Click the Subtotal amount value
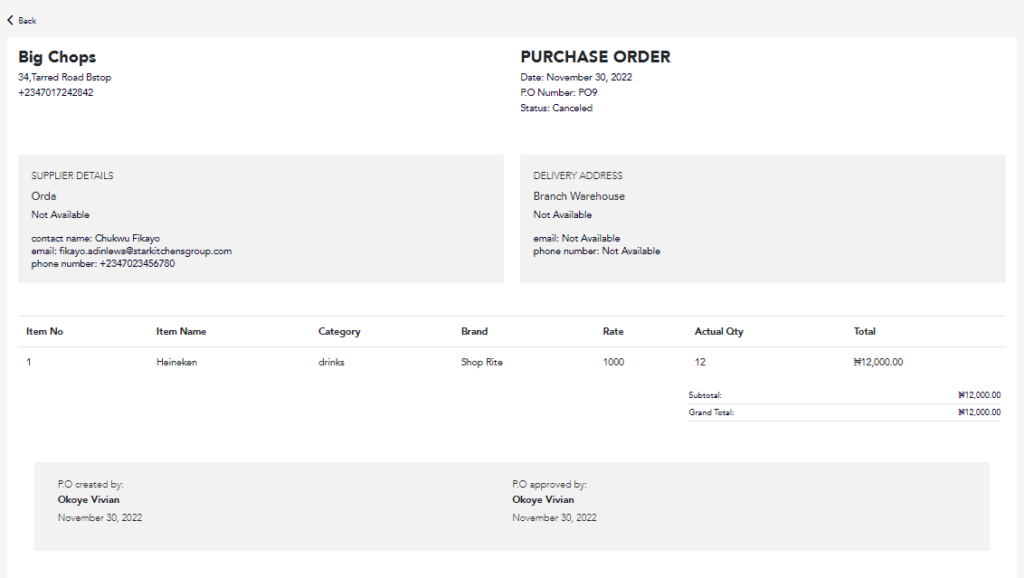1024x578 pixels. [x=979, y=395]
